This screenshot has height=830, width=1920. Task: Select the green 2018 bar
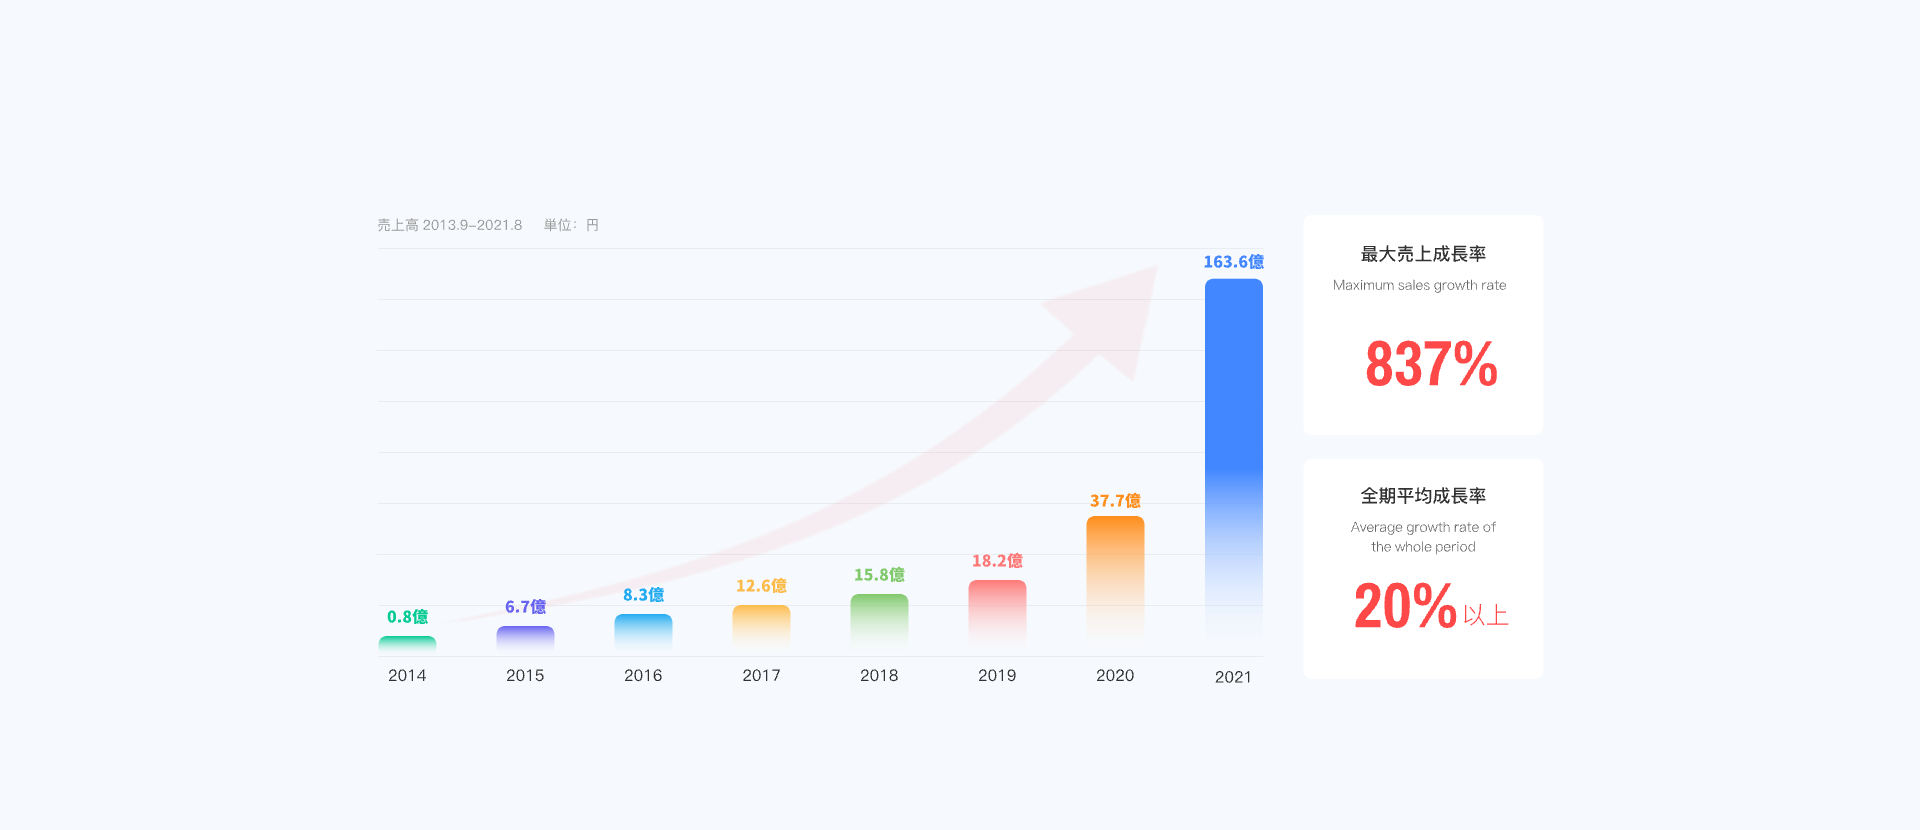(879, 620)
